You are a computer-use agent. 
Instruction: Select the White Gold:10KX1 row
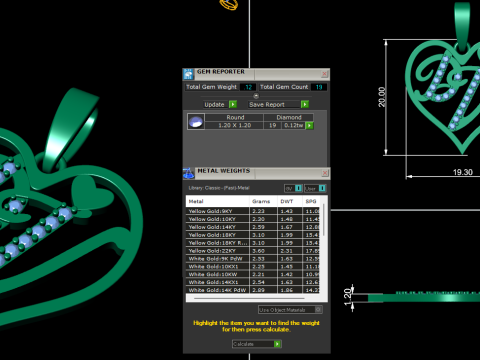[x=252, y=267]
